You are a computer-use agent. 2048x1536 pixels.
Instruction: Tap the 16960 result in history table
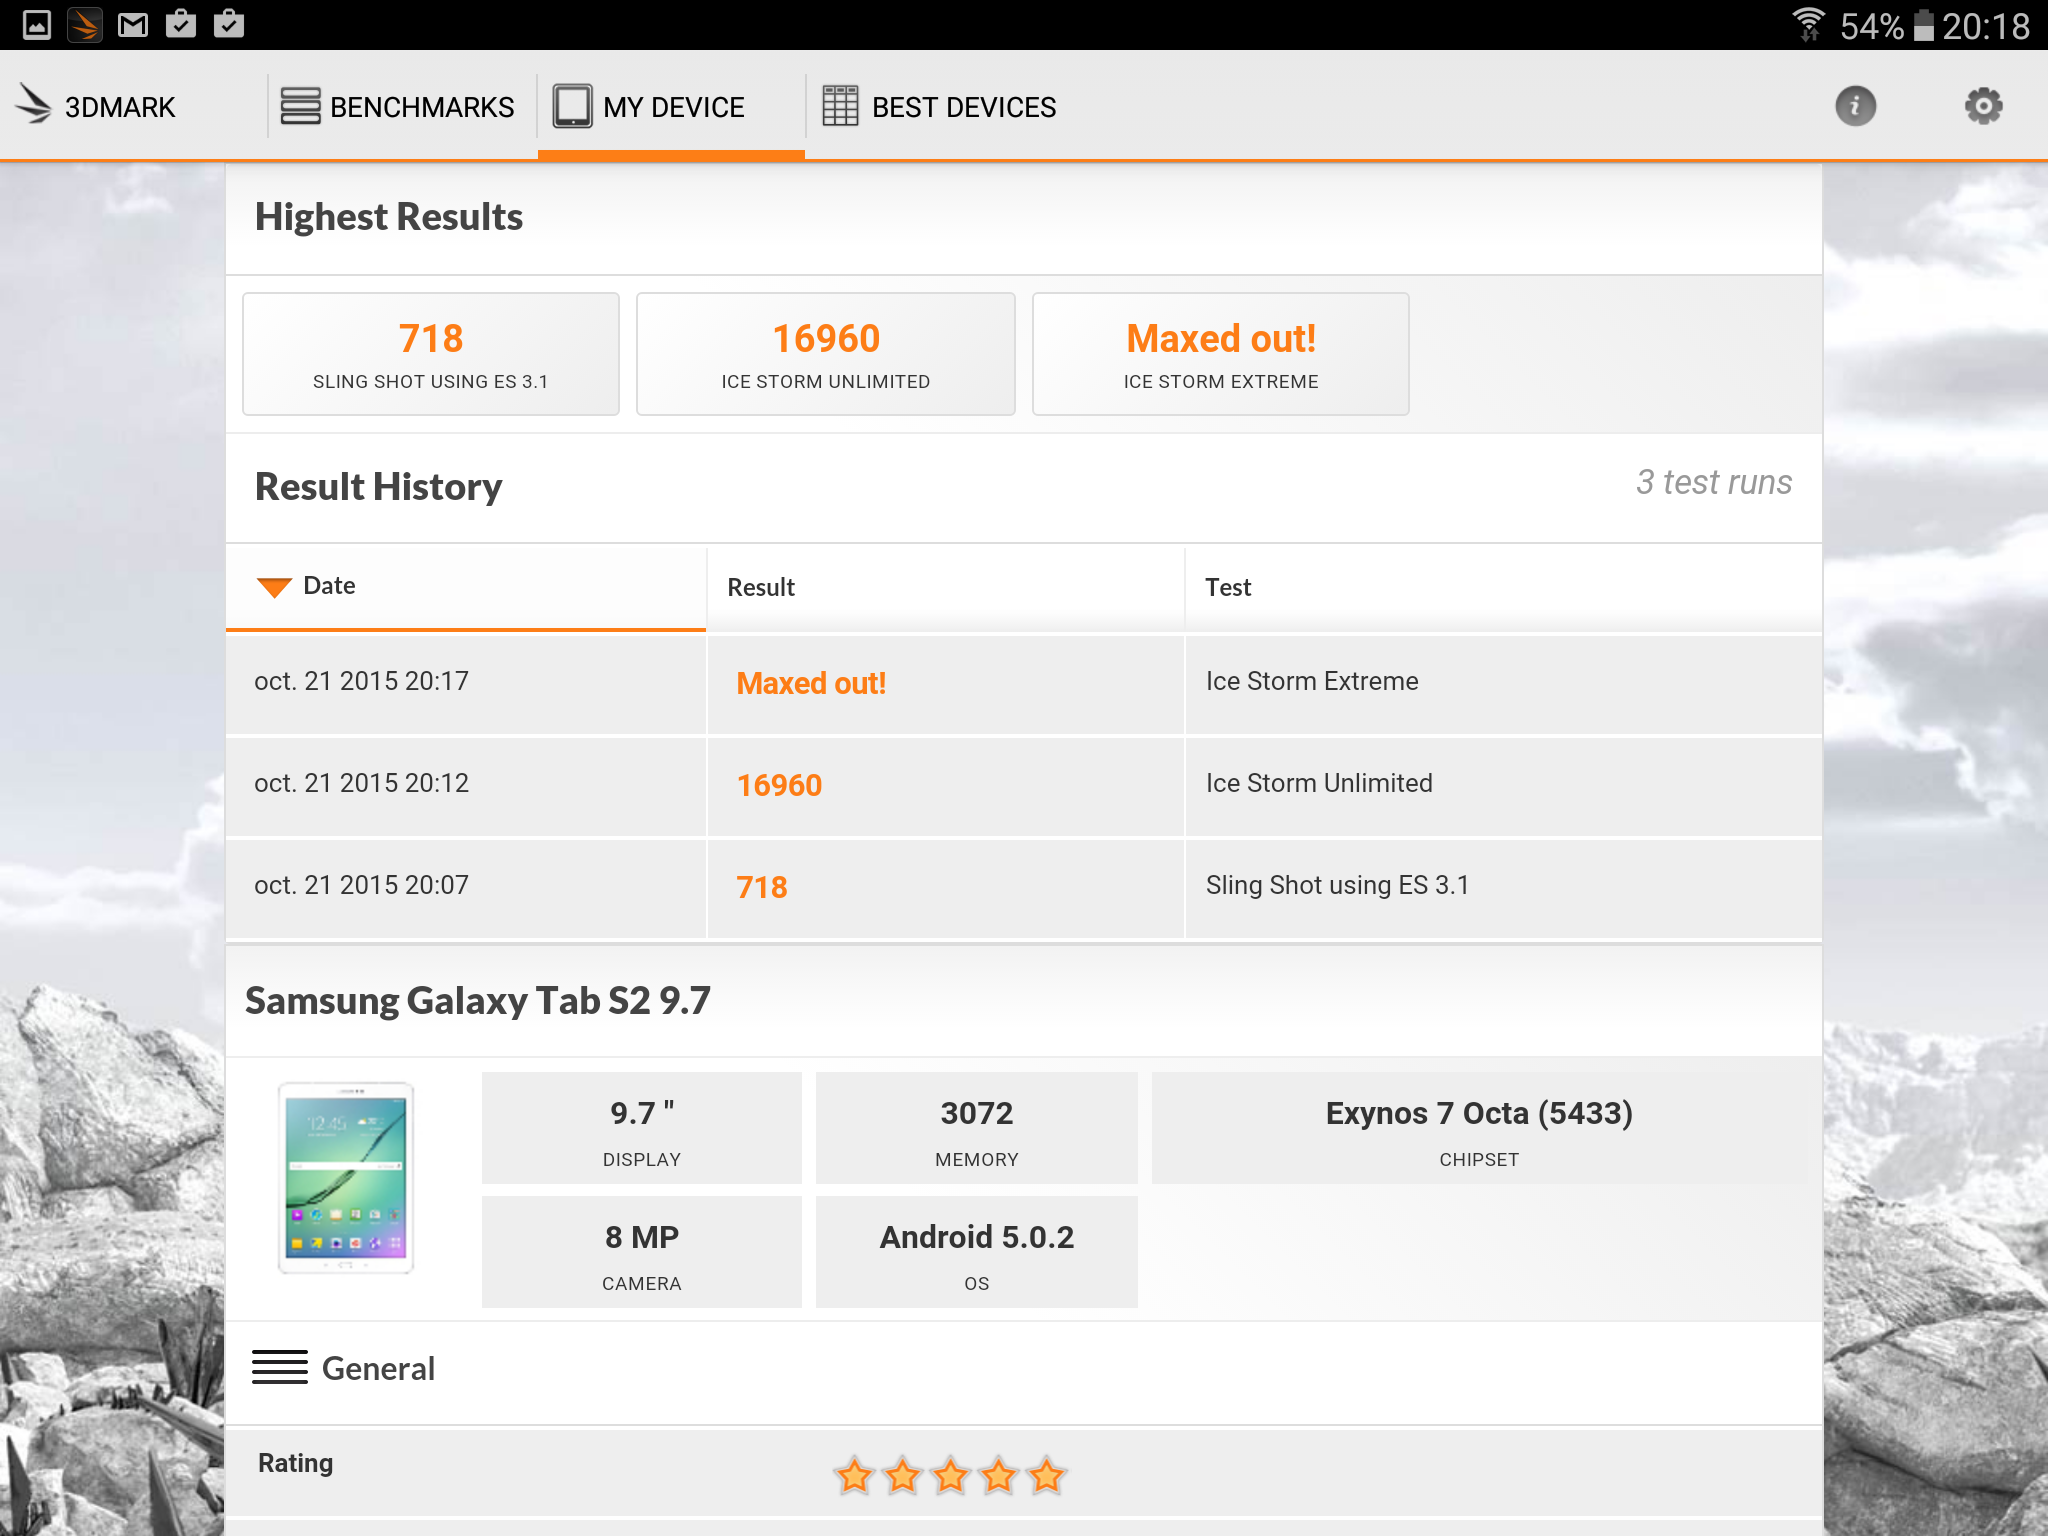pos(779,785)
